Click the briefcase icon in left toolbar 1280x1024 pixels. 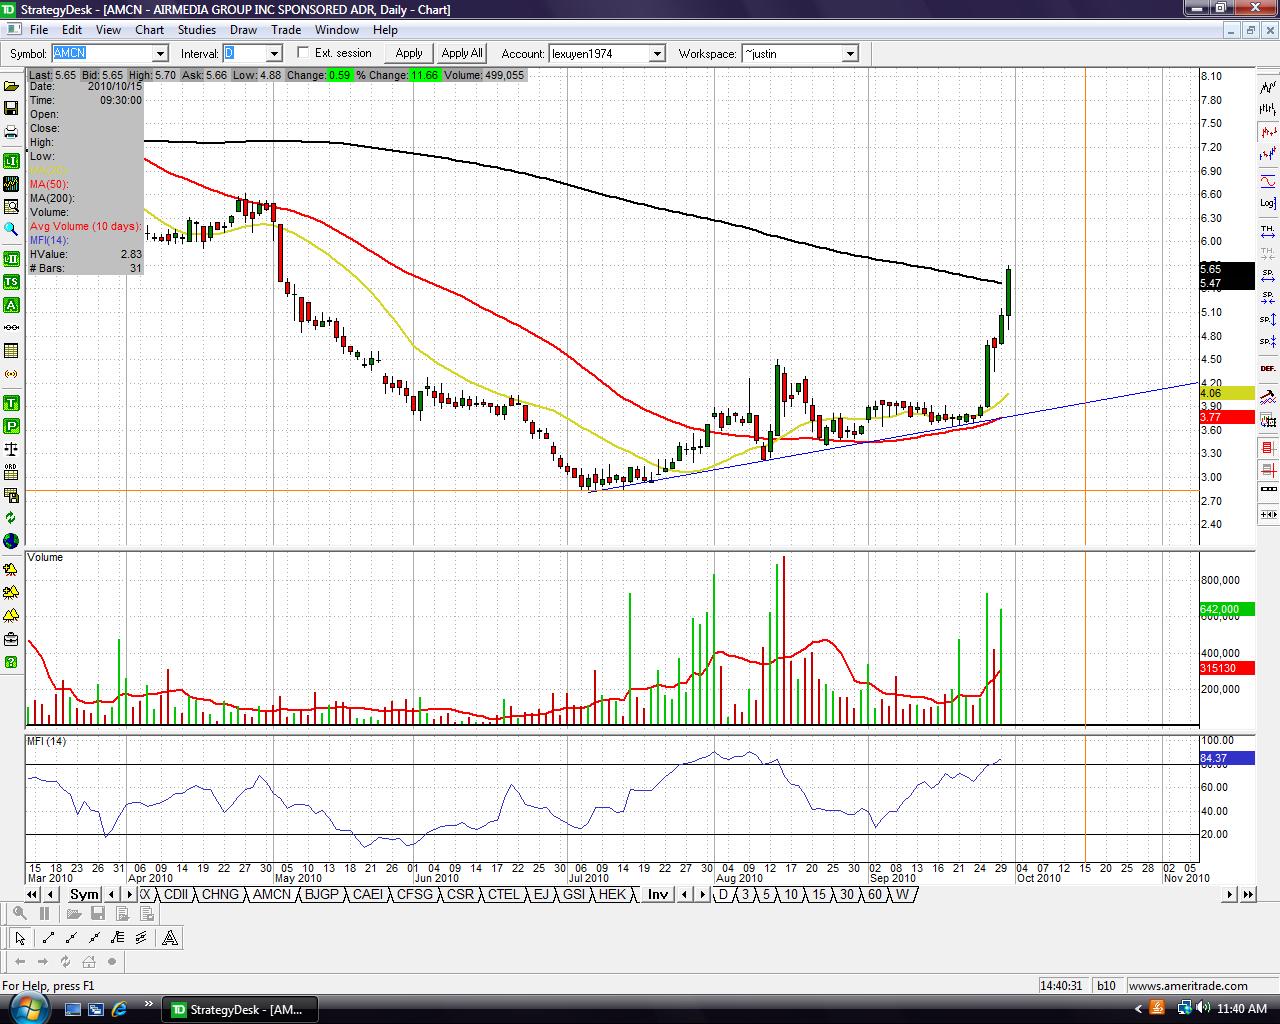[x=11, y=639]
